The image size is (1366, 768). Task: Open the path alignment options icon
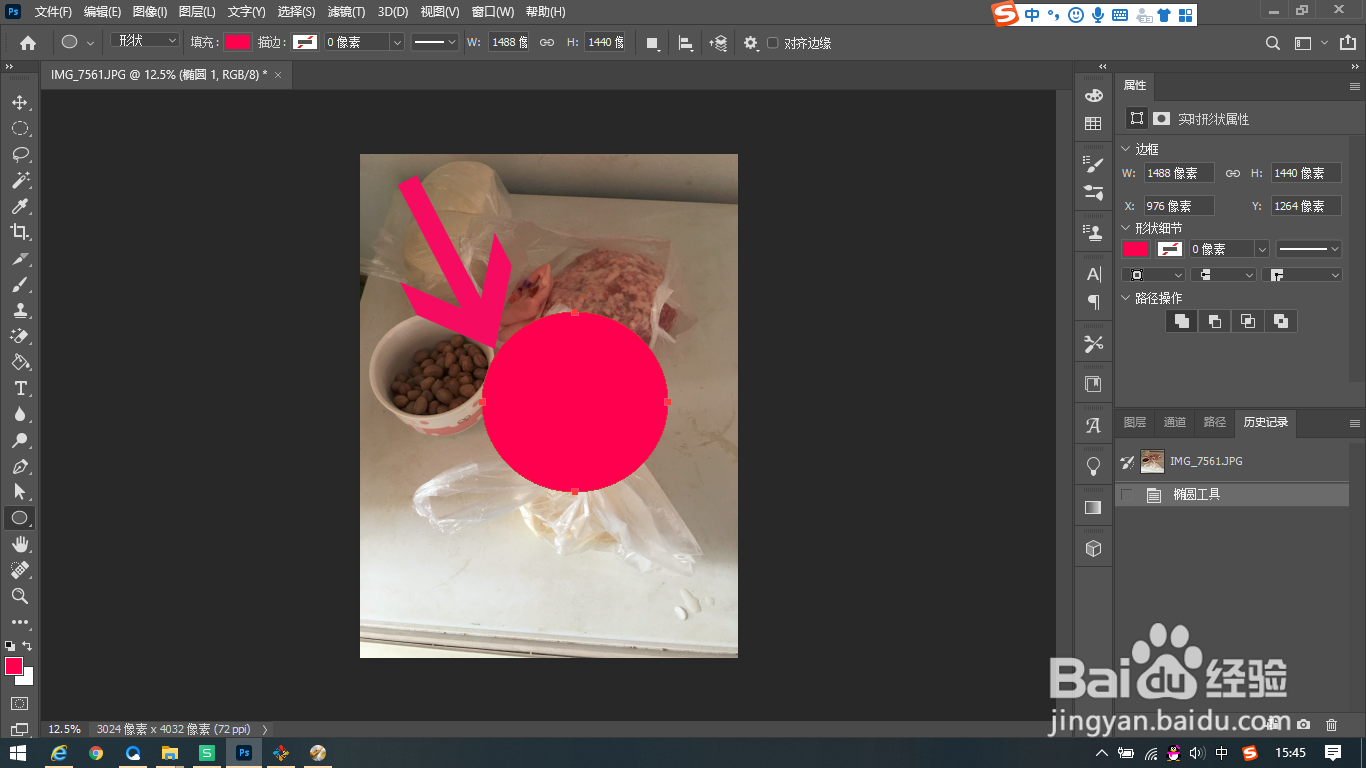point(686,43)
